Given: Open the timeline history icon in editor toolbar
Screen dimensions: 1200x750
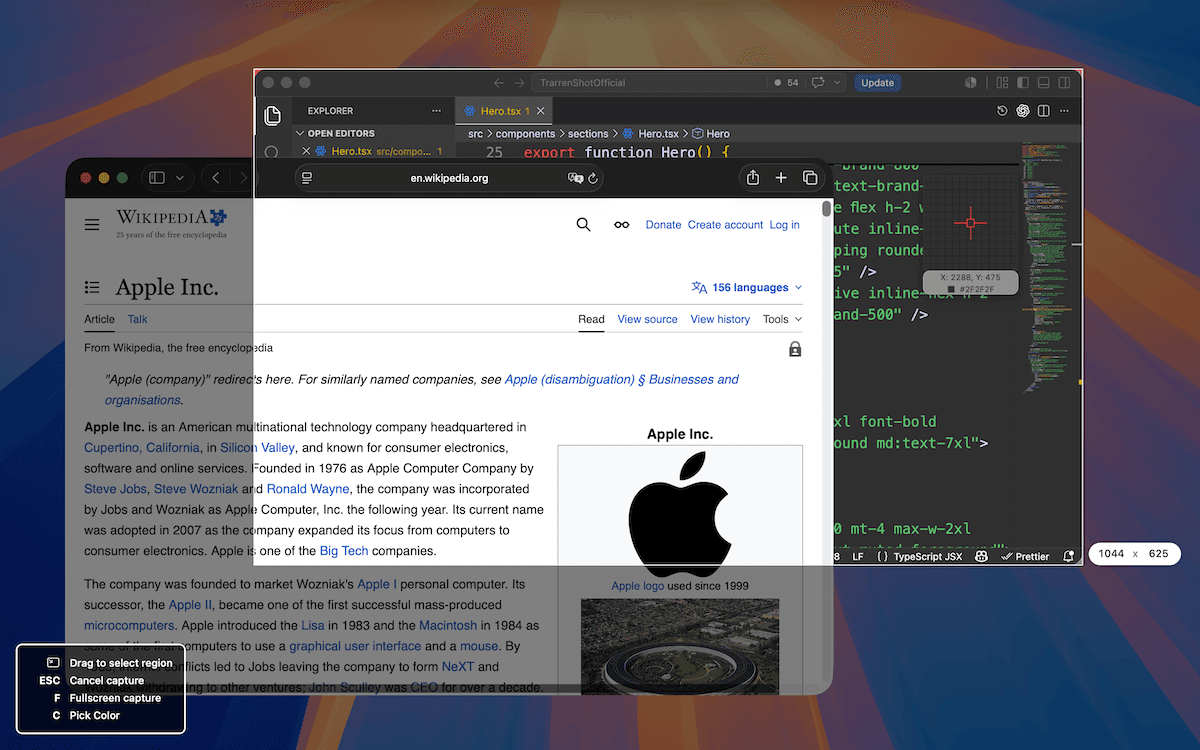Looking at the screenshot, I should point(1002,111).
